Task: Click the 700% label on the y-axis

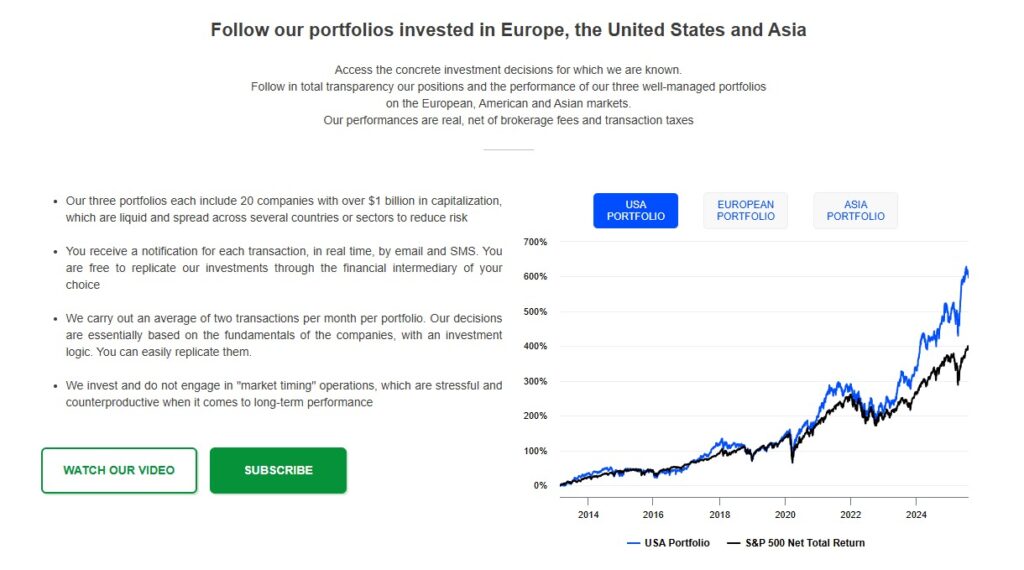Action: (535, 242)
